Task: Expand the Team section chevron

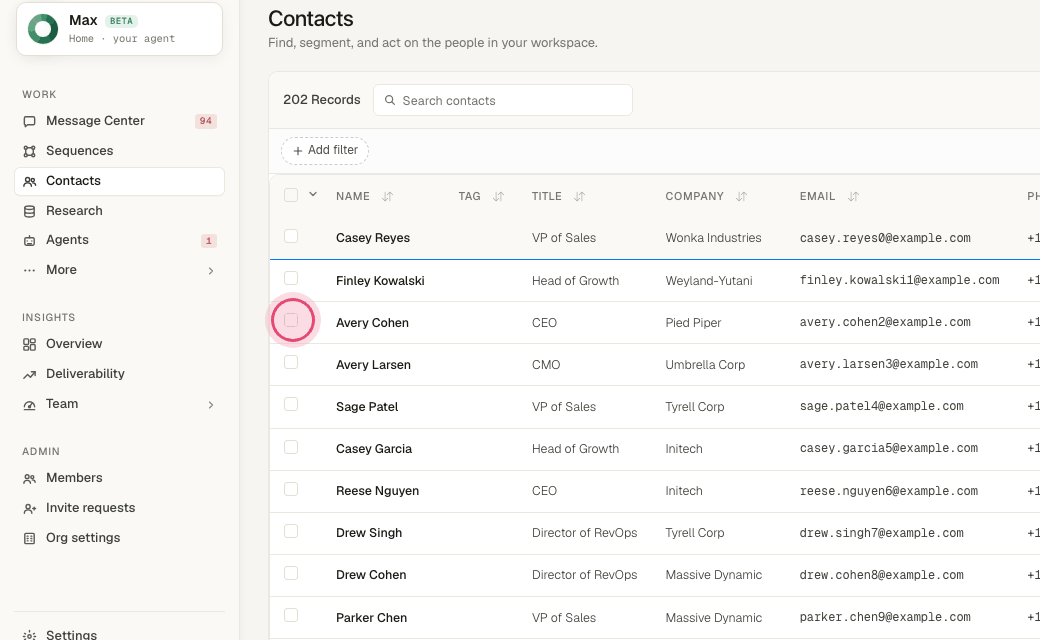Action: [211, 405]
